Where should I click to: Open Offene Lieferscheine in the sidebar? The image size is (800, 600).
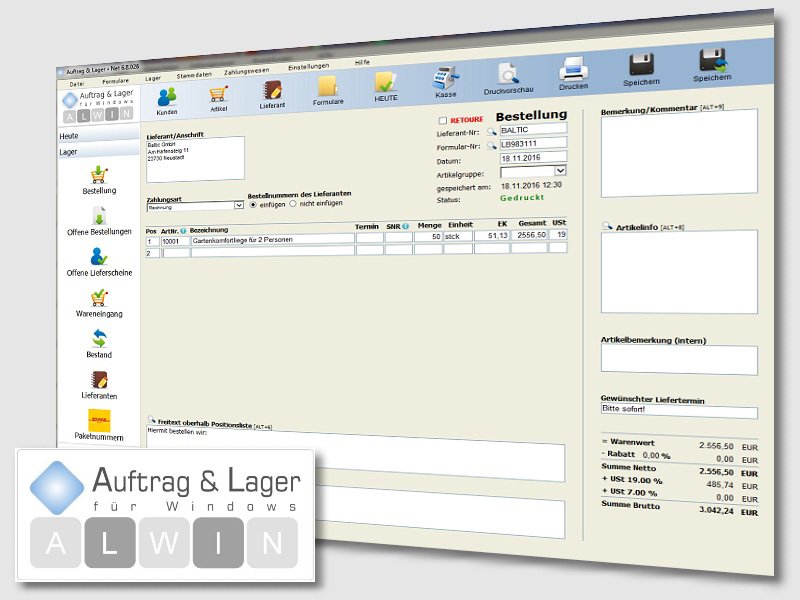[99, 262]
